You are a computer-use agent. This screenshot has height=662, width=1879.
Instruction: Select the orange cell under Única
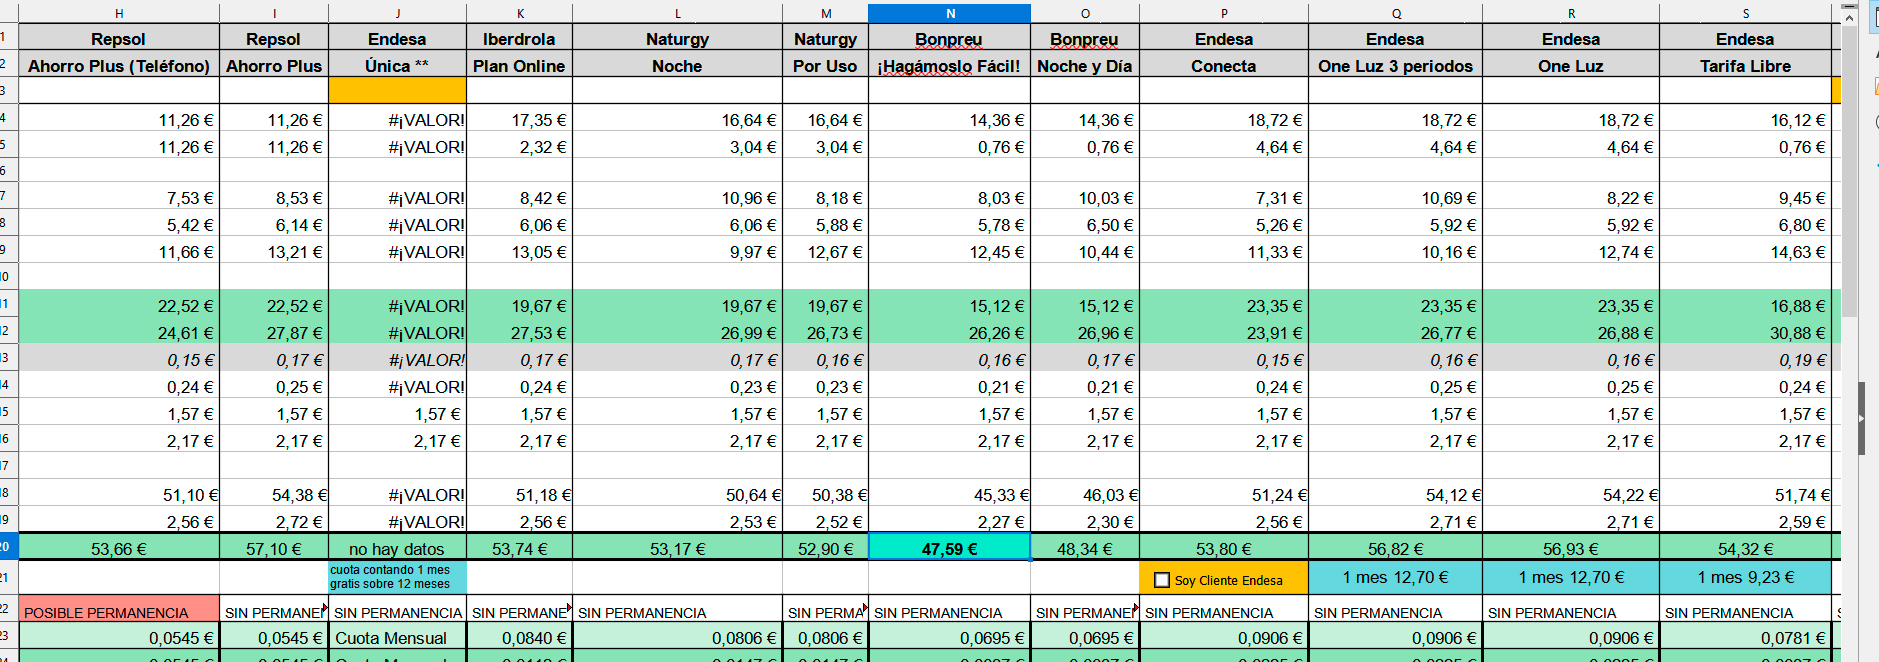[398, 90]
